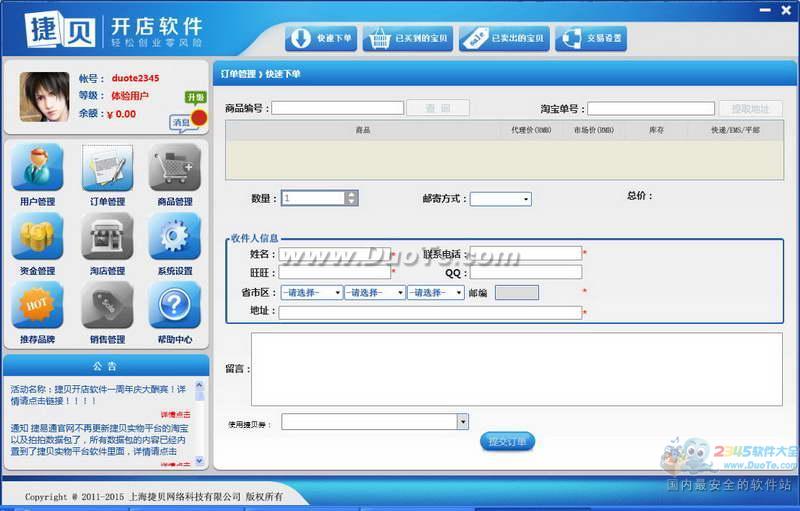Minimize the 捷贝 window
Image resolution: width=800 pixels, height=511 pixels.
pyautogui.click(x=765, y=10)
